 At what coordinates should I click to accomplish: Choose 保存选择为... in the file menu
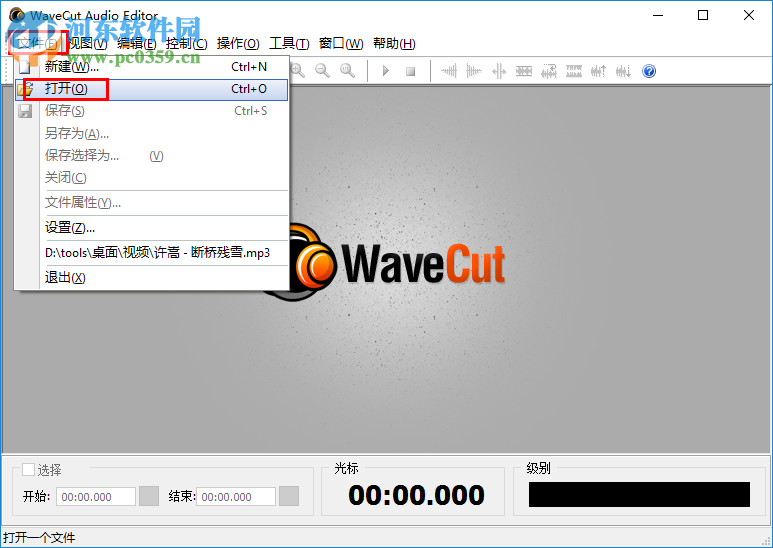pos(151,156)
